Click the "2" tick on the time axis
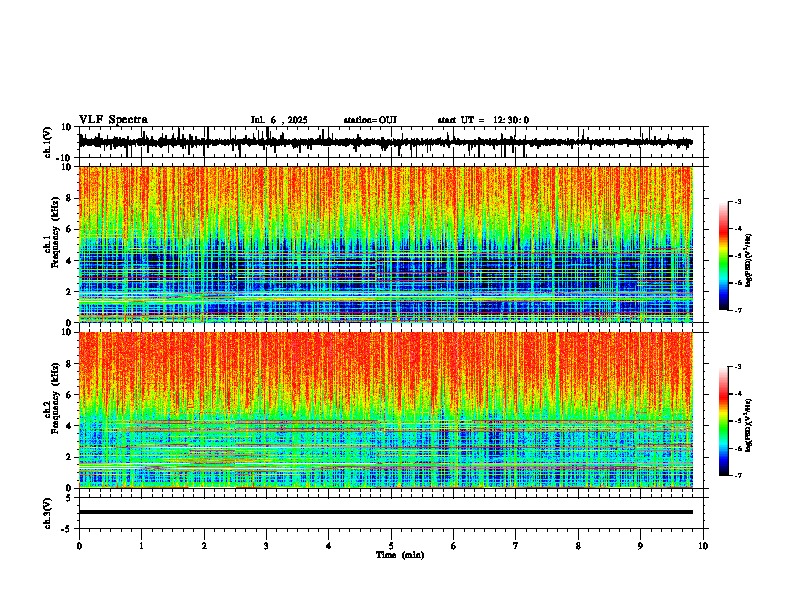This screenshot has width=792, height=612. point(204,546)
